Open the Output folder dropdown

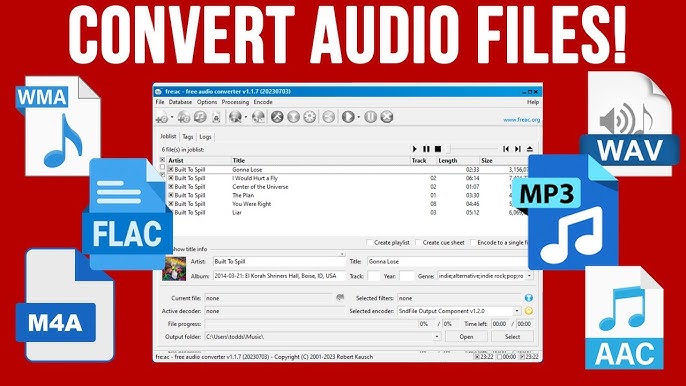437,337
